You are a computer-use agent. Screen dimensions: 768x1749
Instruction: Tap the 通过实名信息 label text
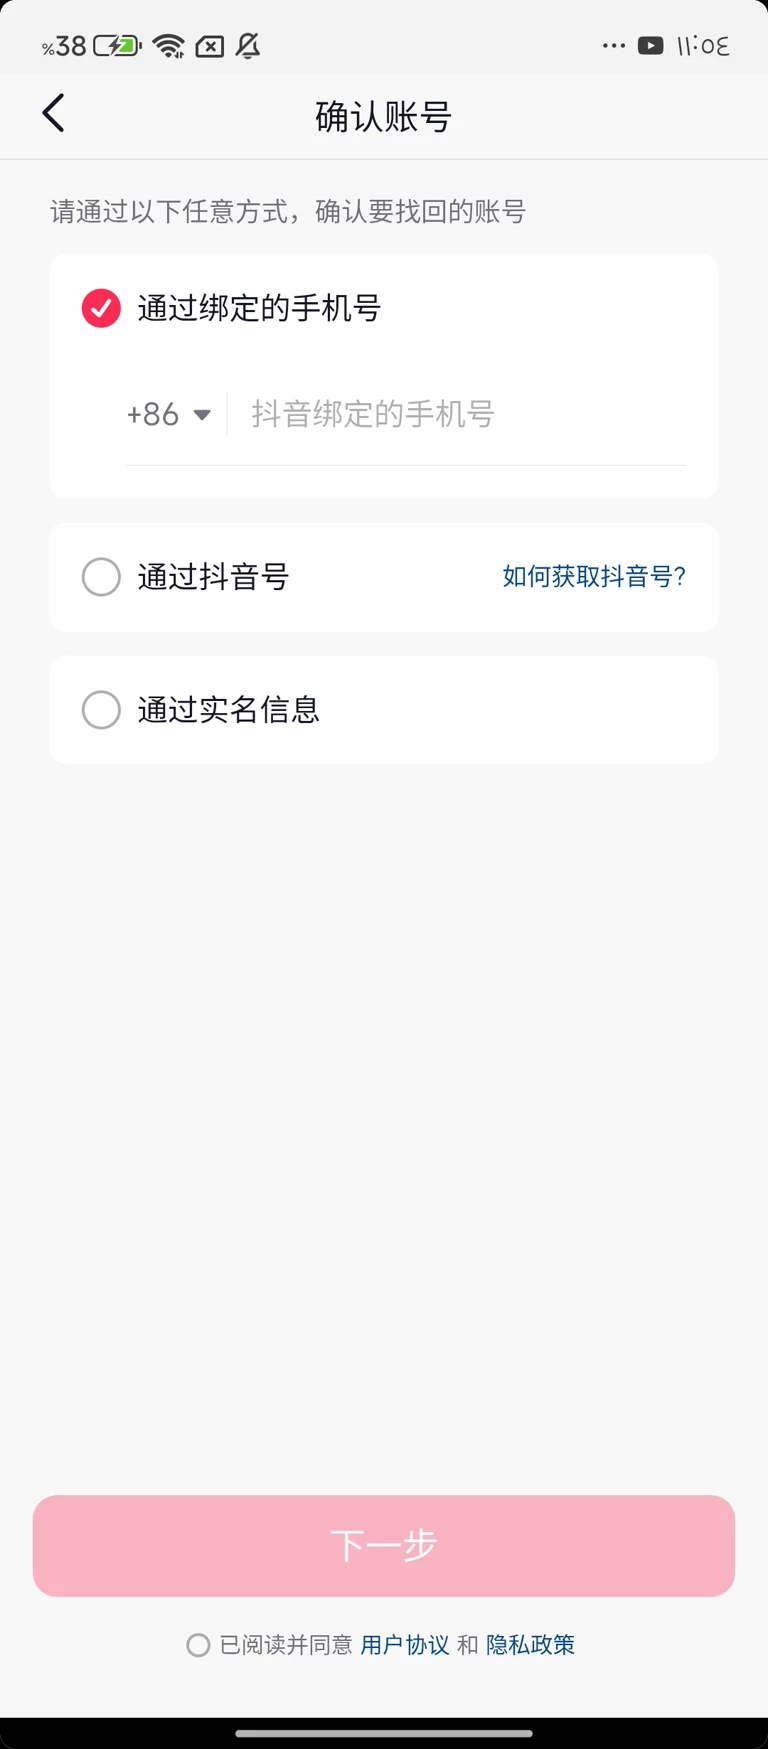[228, 710]
